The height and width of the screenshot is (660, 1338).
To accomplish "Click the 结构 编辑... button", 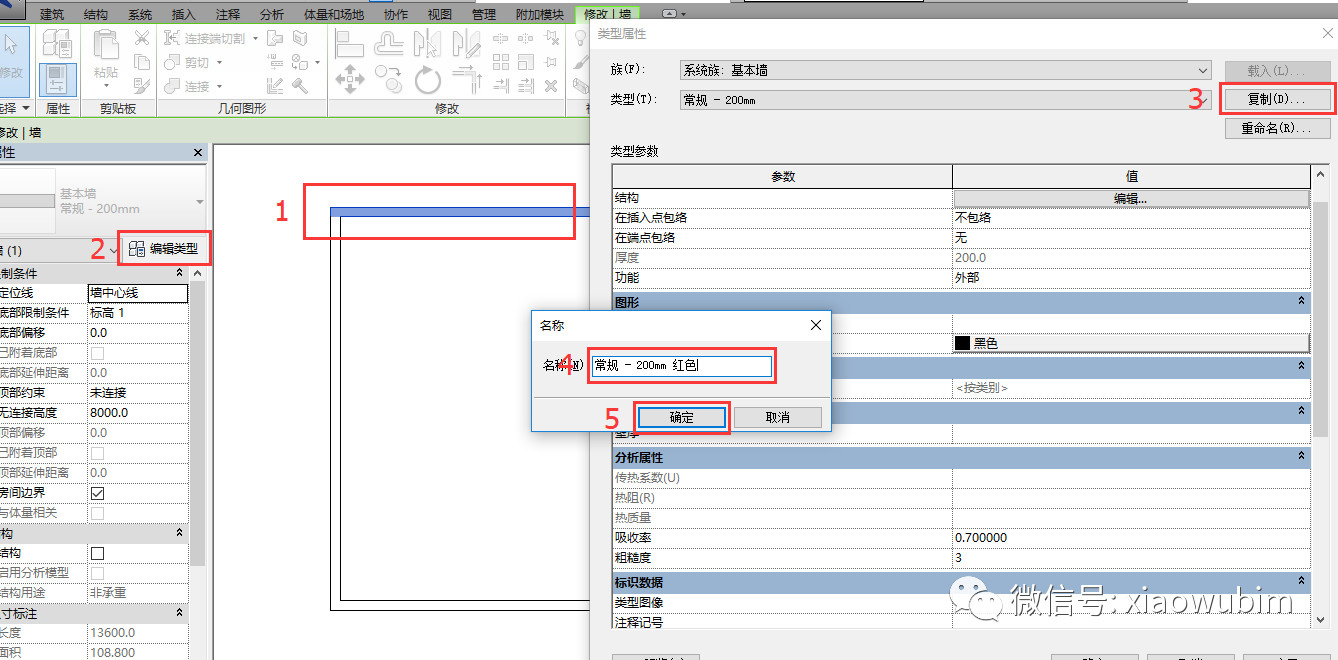I will coord(1131,198).
